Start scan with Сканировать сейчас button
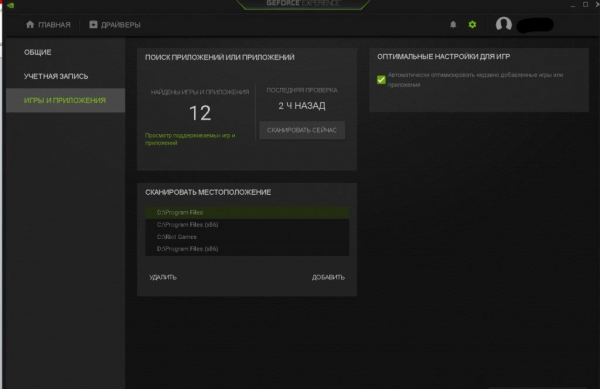The height and width of the screenshot is (389, 600). [x=302, y=130]
